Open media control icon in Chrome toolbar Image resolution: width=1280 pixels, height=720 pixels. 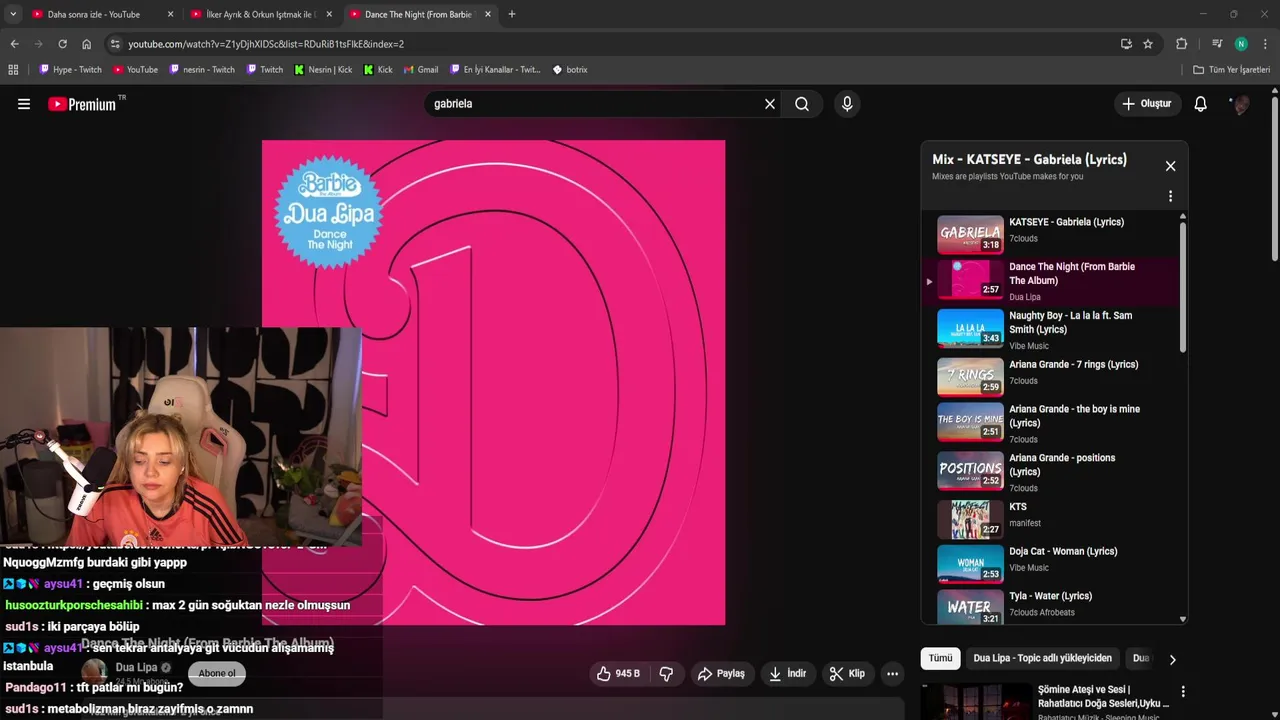pyautogui.click(x=1217, y=44)
